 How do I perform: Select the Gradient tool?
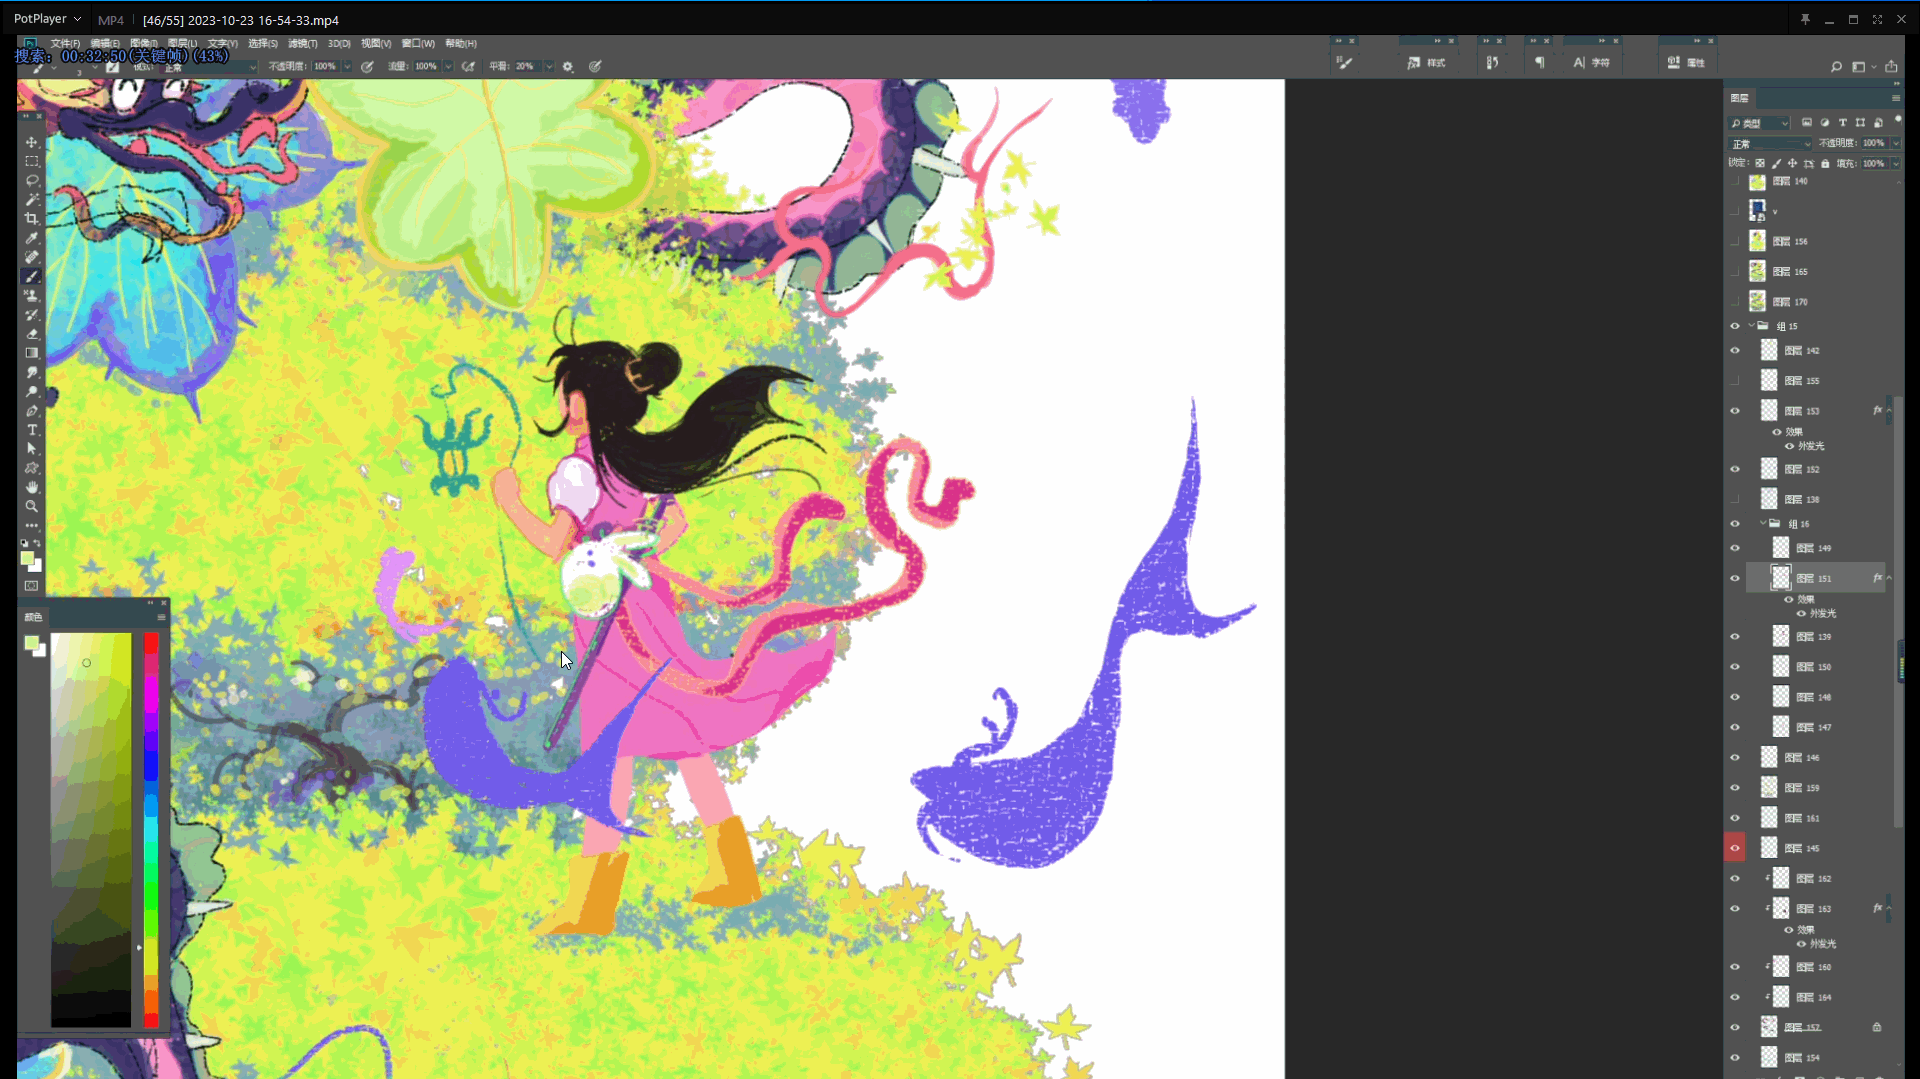pos(32,353)
